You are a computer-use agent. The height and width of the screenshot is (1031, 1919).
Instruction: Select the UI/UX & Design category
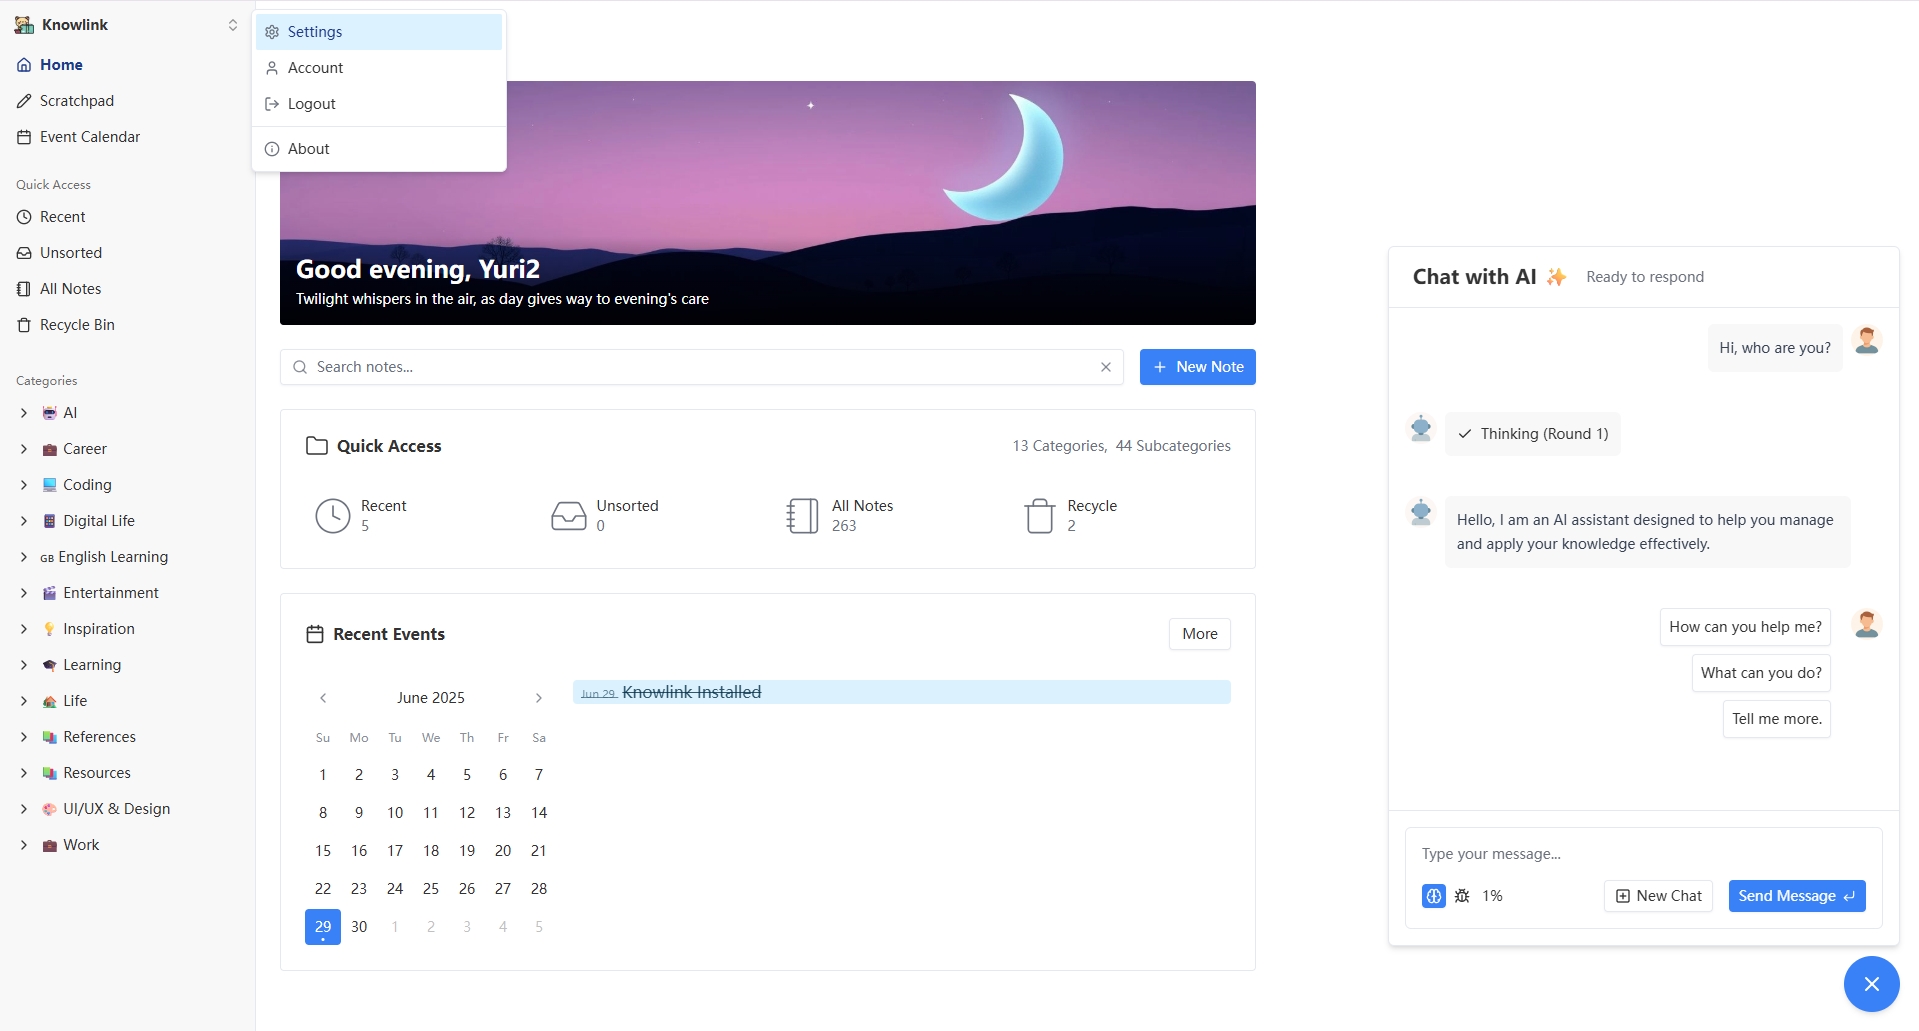click(x=128, y=809)
